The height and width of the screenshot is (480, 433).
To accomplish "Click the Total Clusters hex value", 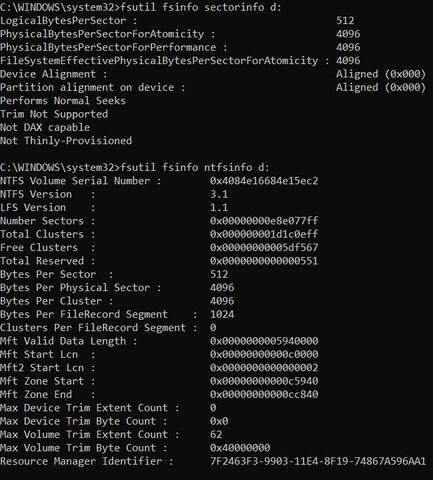I will coord(264,234).
